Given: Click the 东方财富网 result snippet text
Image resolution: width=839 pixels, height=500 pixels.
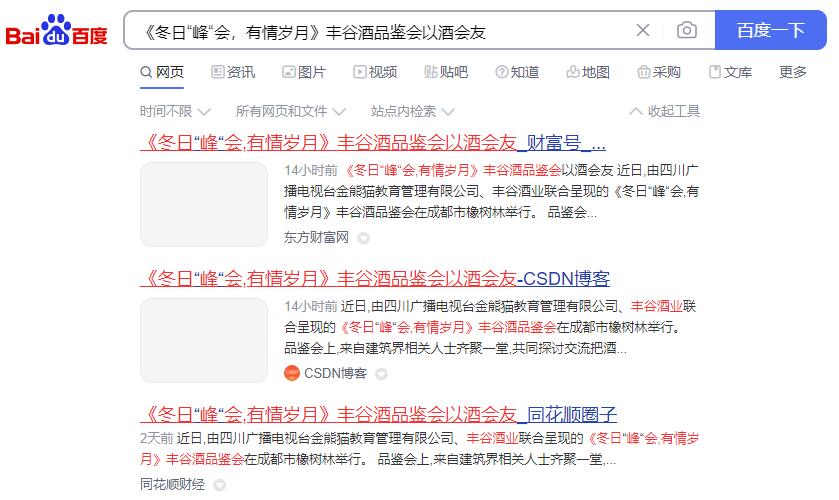Looking at the screenshot, I should [491, 191].
